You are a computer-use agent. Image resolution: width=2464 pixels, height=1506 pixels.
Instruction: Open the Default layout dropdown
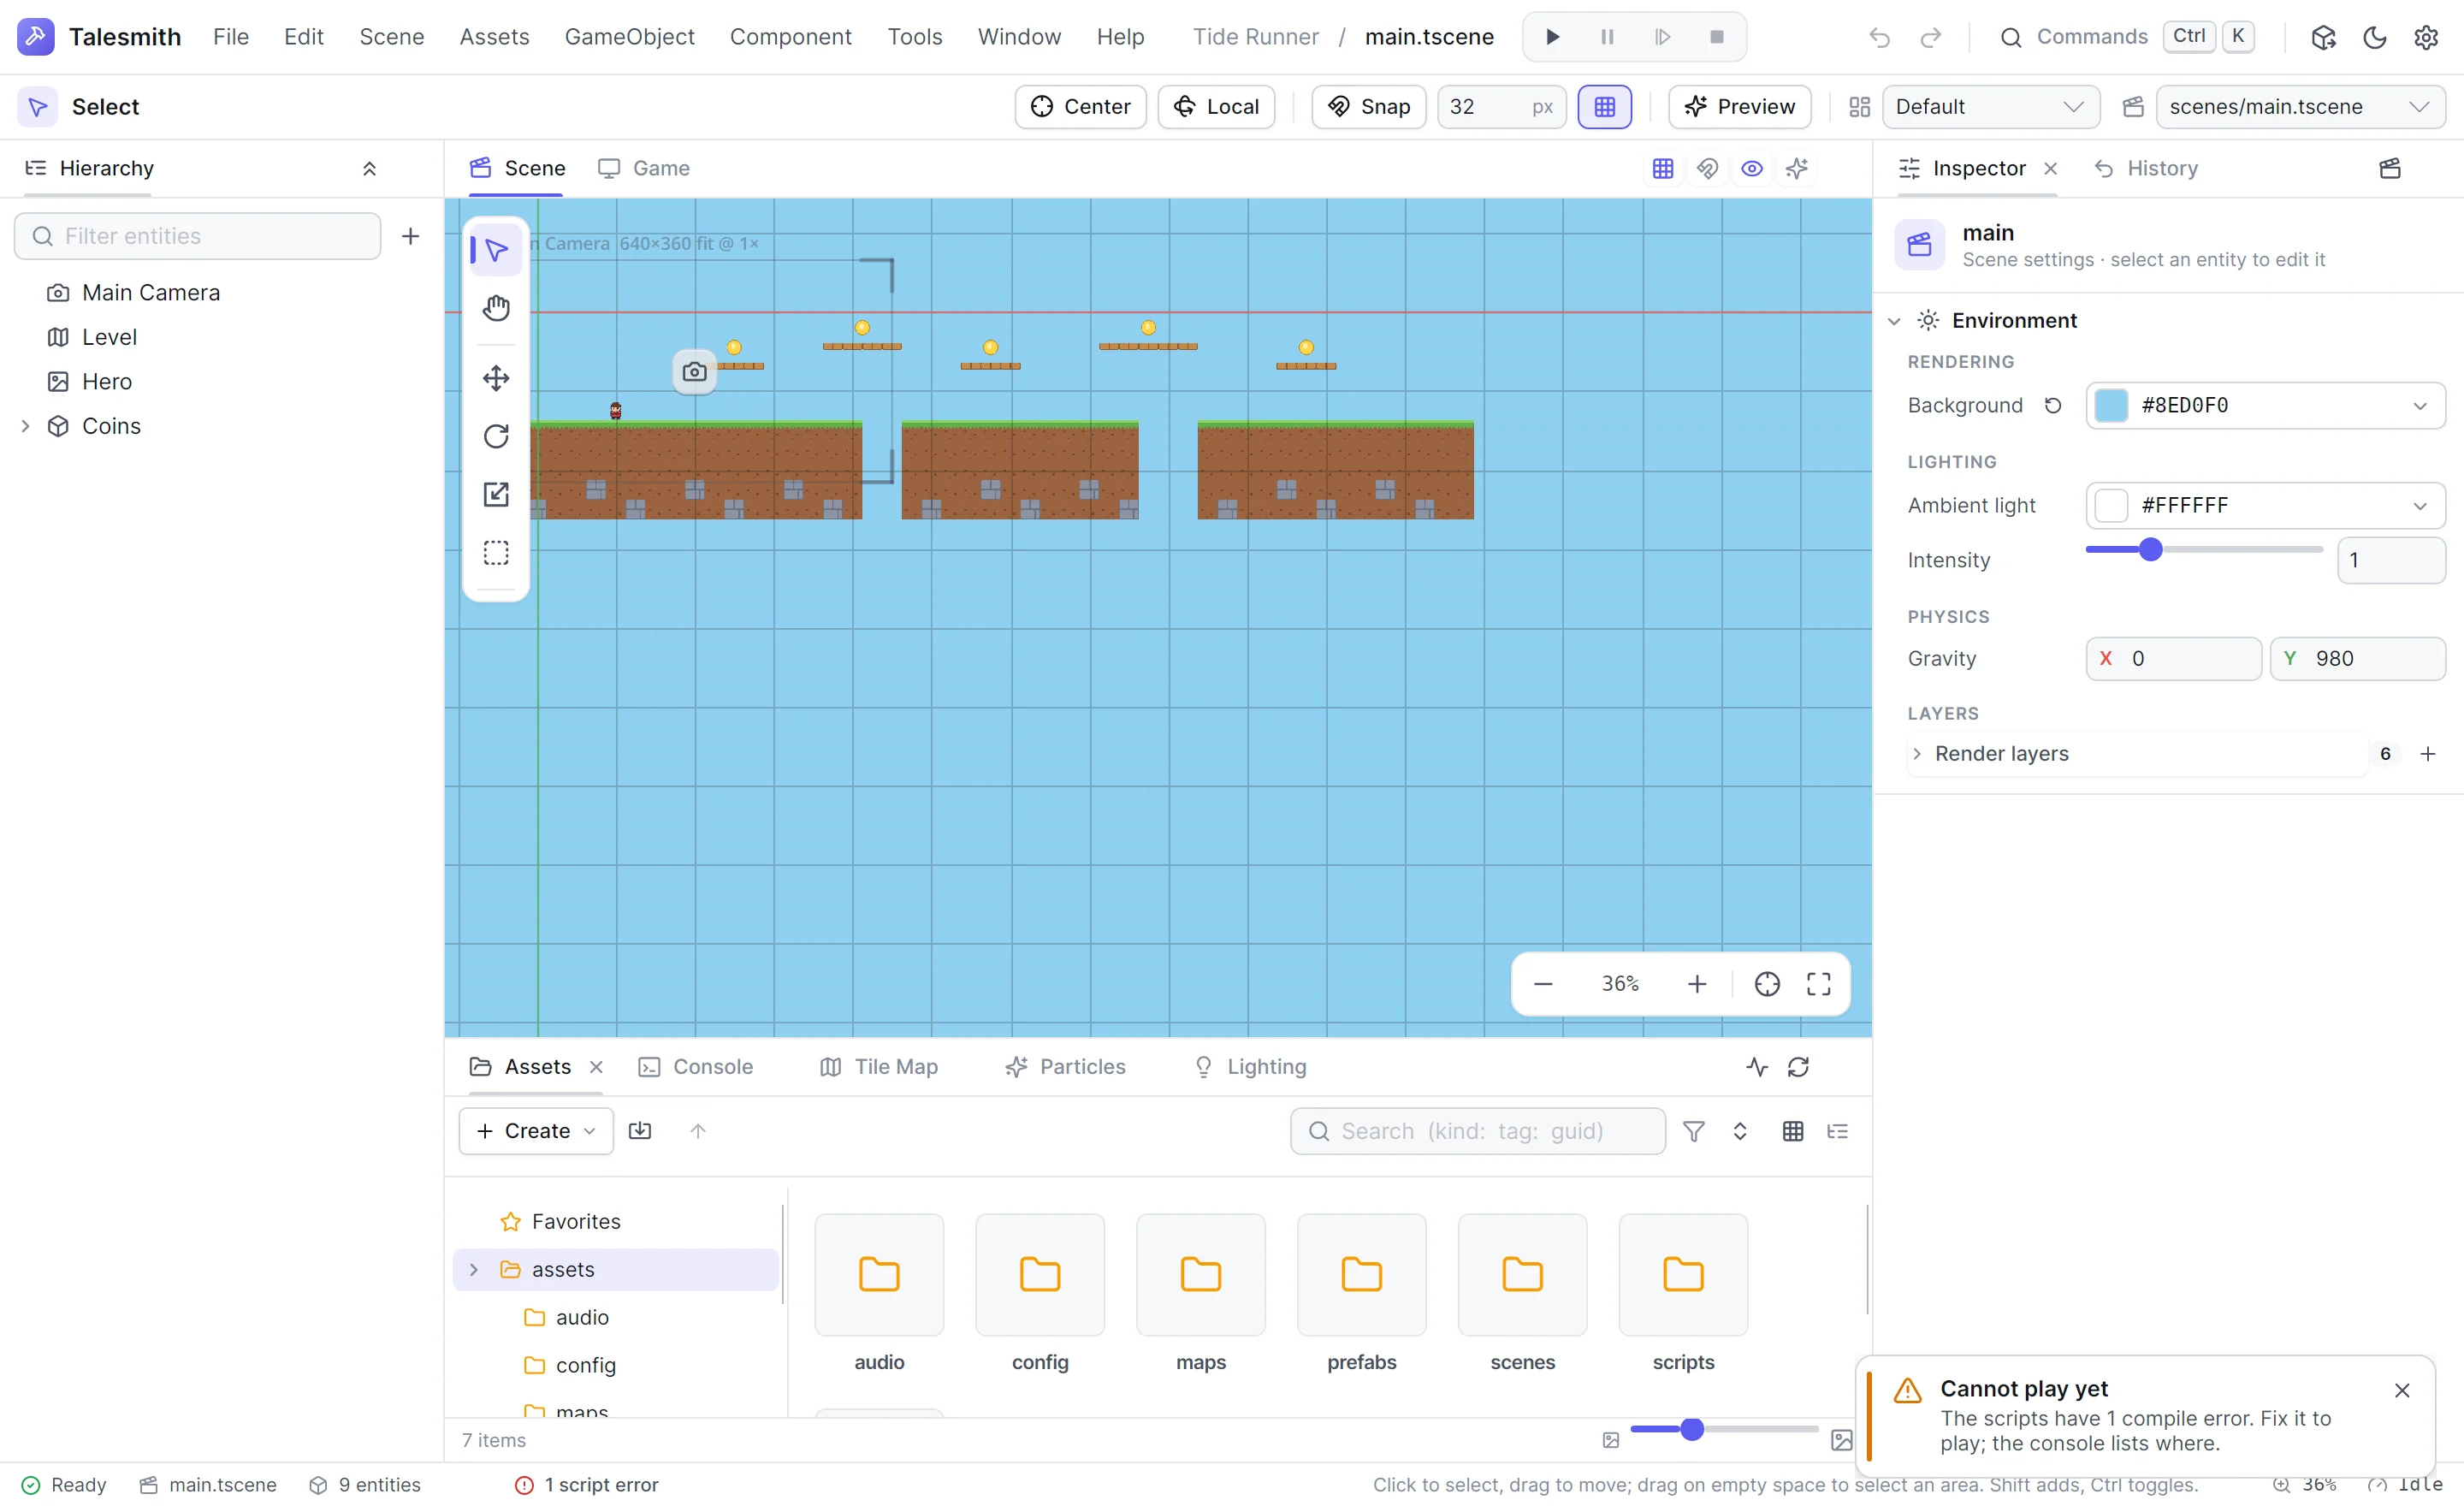tap(1990, 107)
